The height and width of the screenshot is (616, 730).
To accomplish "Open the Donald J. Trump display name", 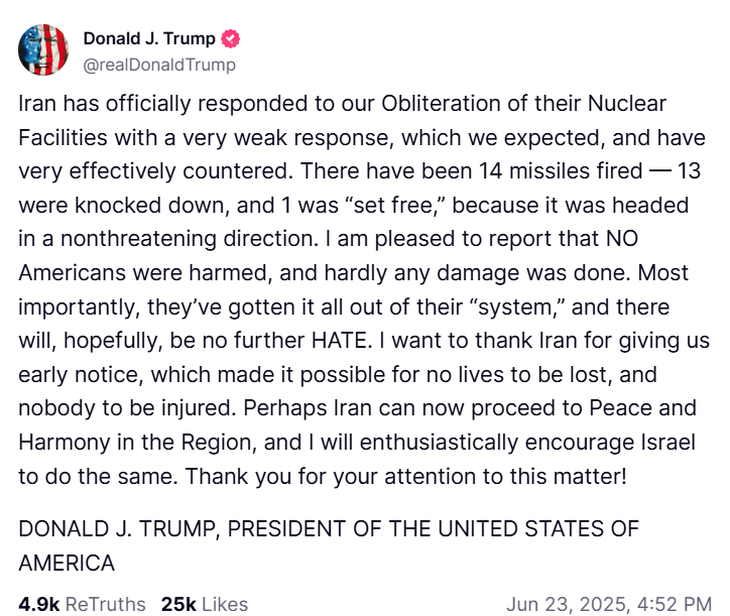I will 149,39.
